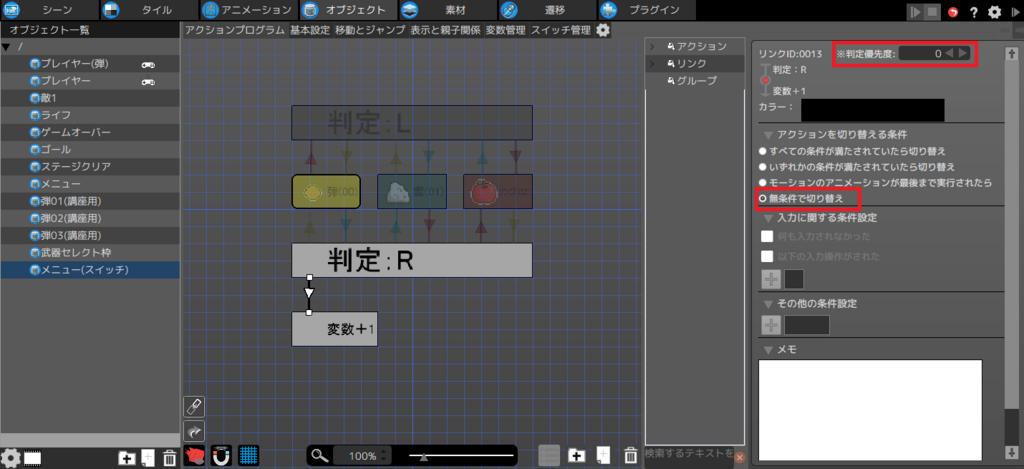The height and width of the screenshot is (469, 1024).
Task: Open project settings gear in top-right
Action: point(995,12)
